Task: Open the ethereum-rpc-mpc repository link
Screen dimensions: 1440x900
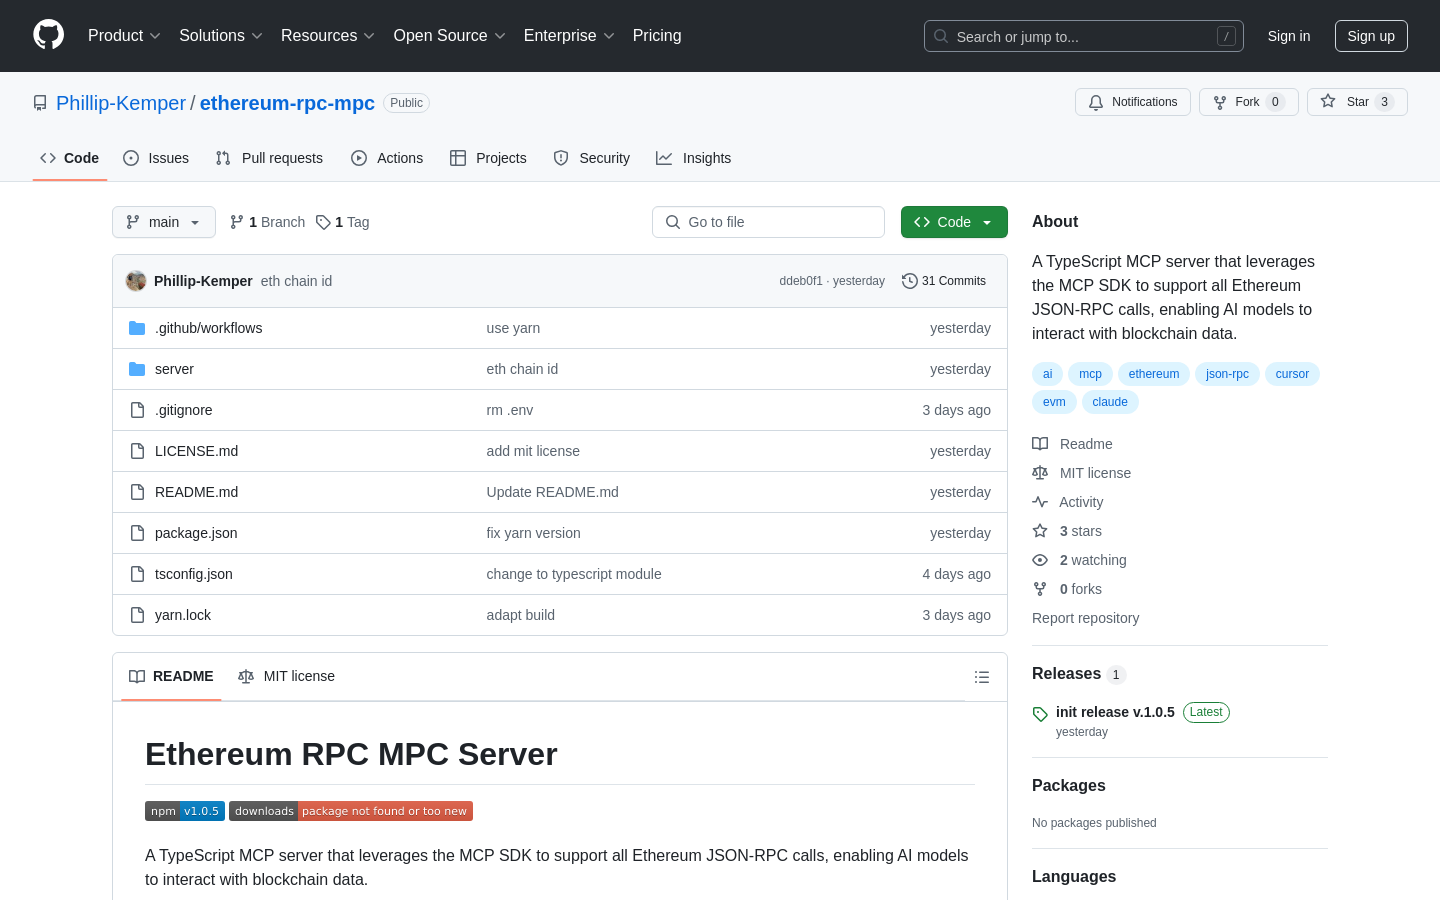Action: pyautogui.click(x=287, y=103)
